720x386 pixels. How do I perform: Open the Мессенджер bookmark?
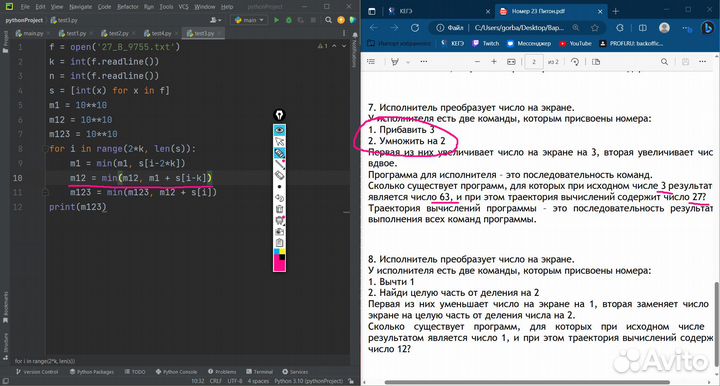529,44
